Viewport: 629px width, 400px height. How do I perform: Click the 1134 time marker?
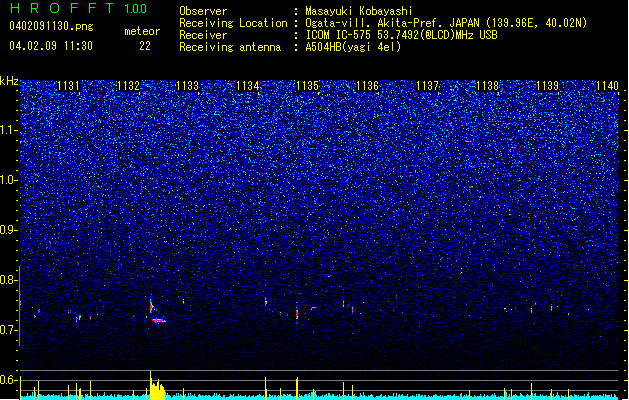coord(248,86)
